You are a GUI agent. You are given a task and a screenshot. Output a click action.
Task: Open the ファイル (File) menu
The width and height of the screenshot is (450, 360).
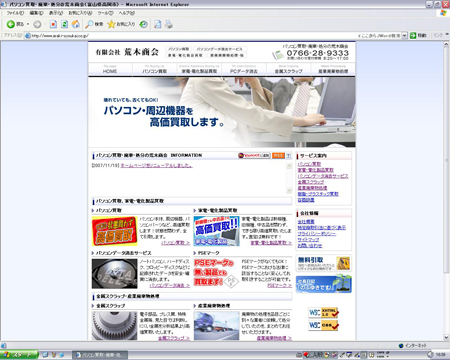[x=15, y=13]
